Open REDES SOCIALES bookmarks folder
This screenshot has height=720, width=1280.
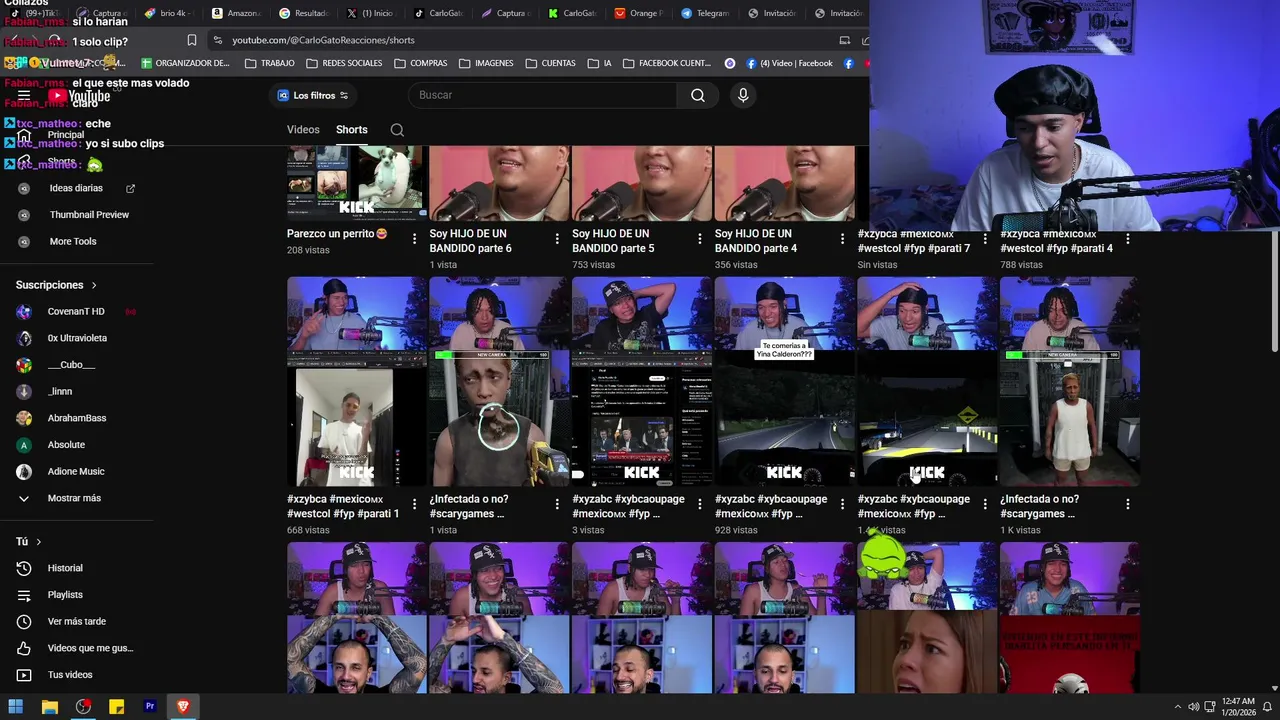(x=344, y=63)
